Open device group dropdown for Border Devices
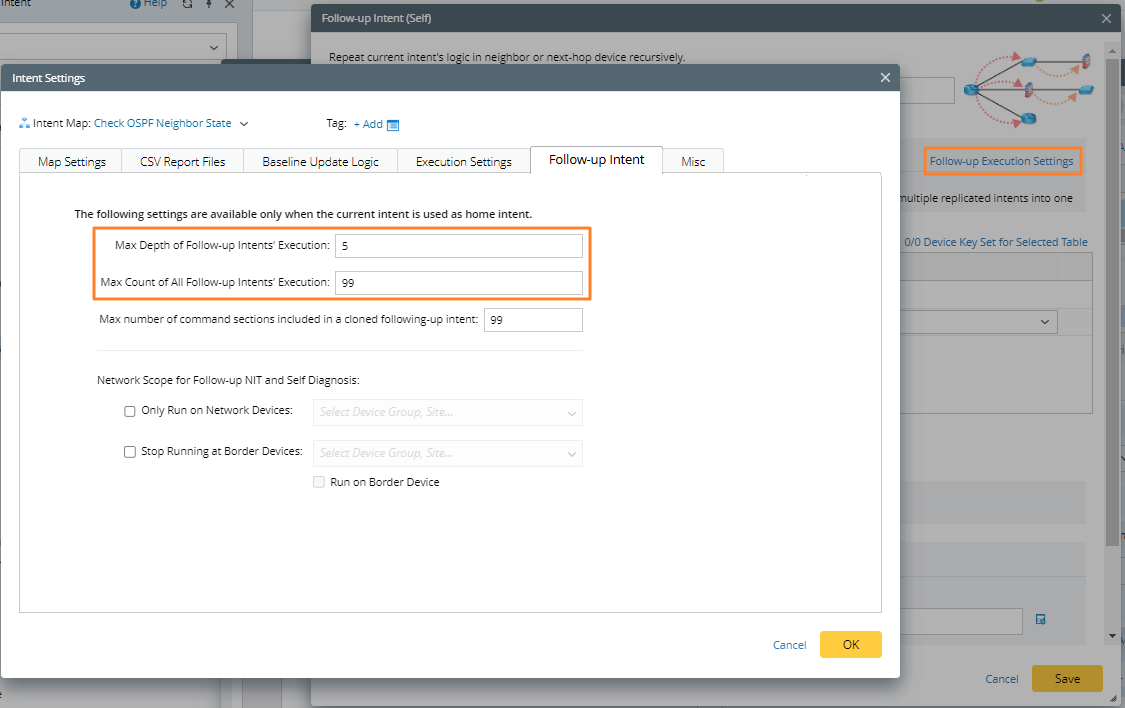1125x708 pixels. click(448, 453)
